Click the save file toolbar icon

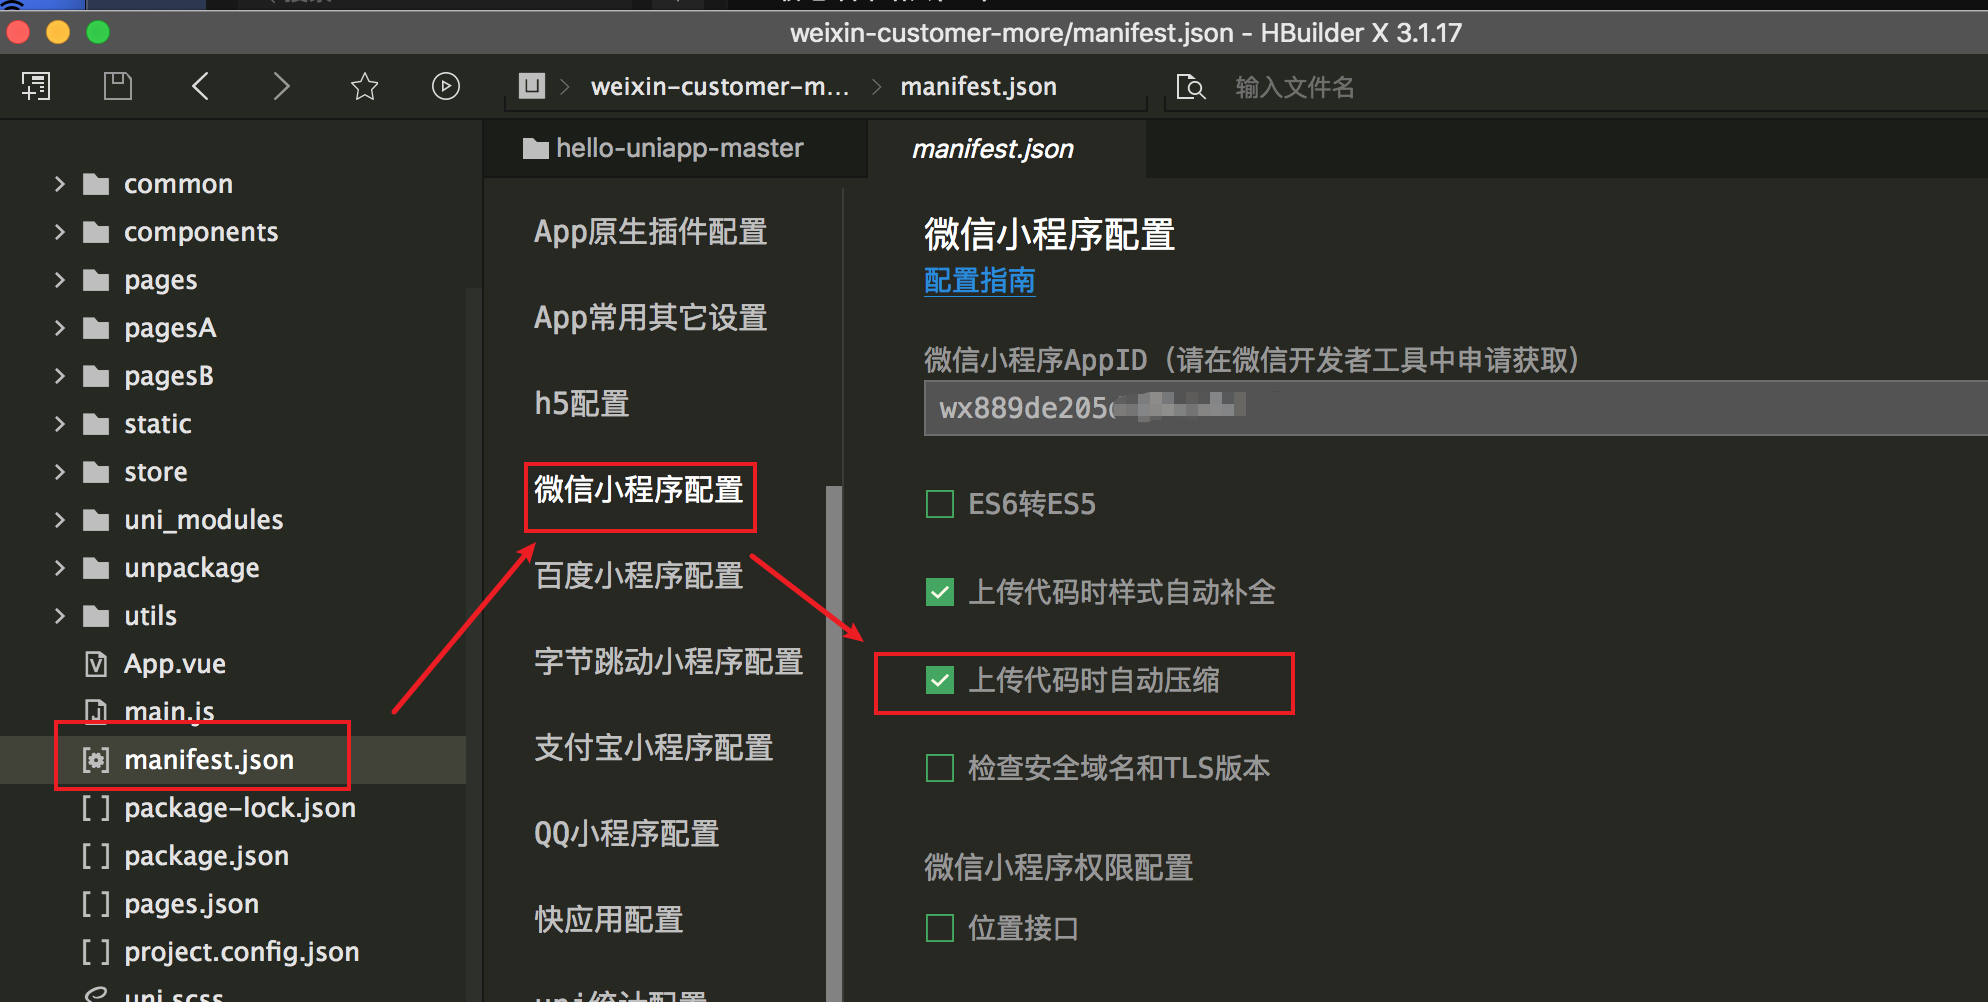coord(118,86)
